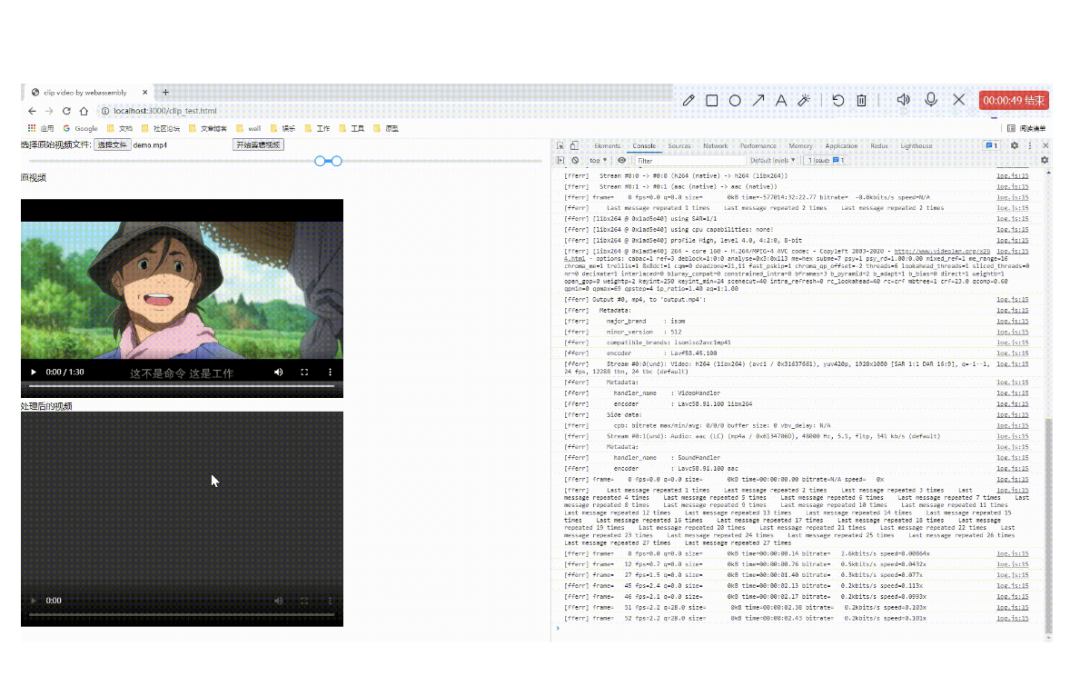
Task: Show the console sidebar
Action: [x=561, y=161]
